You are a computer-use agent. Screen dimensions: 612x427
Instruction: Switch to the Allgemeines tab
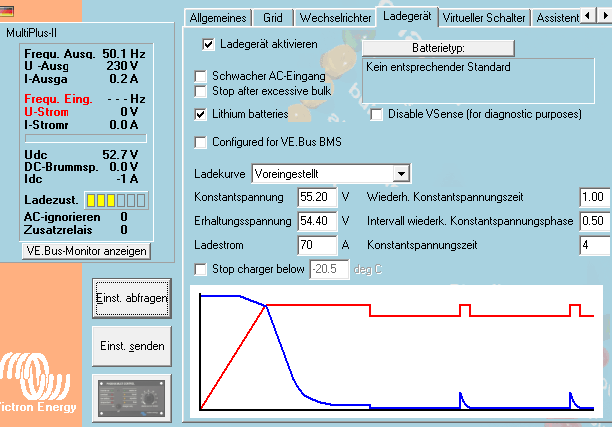218,18
